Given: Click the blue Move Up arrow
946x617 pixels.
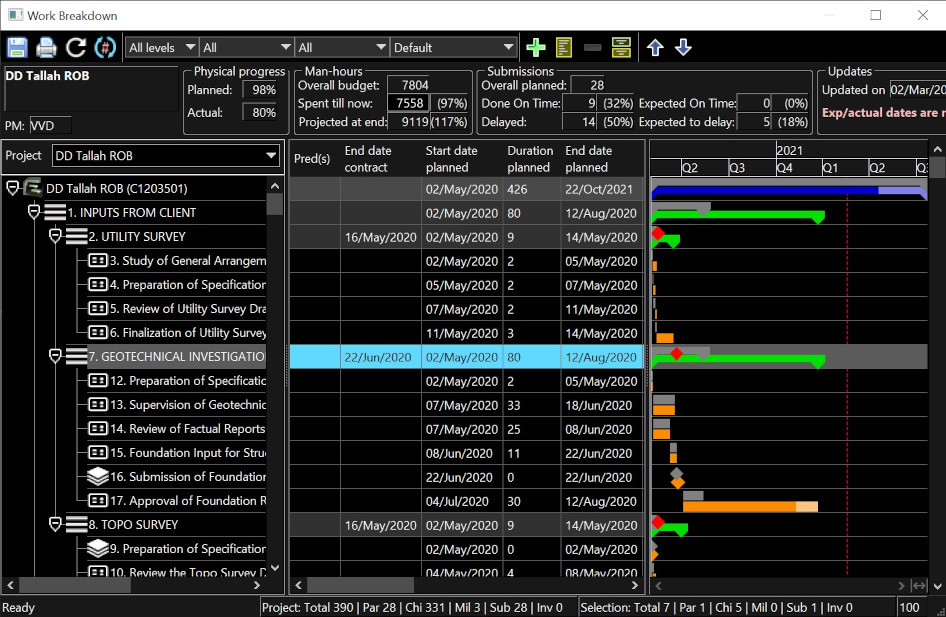Looking at the screenshot, I should click(x=655, y=47).
